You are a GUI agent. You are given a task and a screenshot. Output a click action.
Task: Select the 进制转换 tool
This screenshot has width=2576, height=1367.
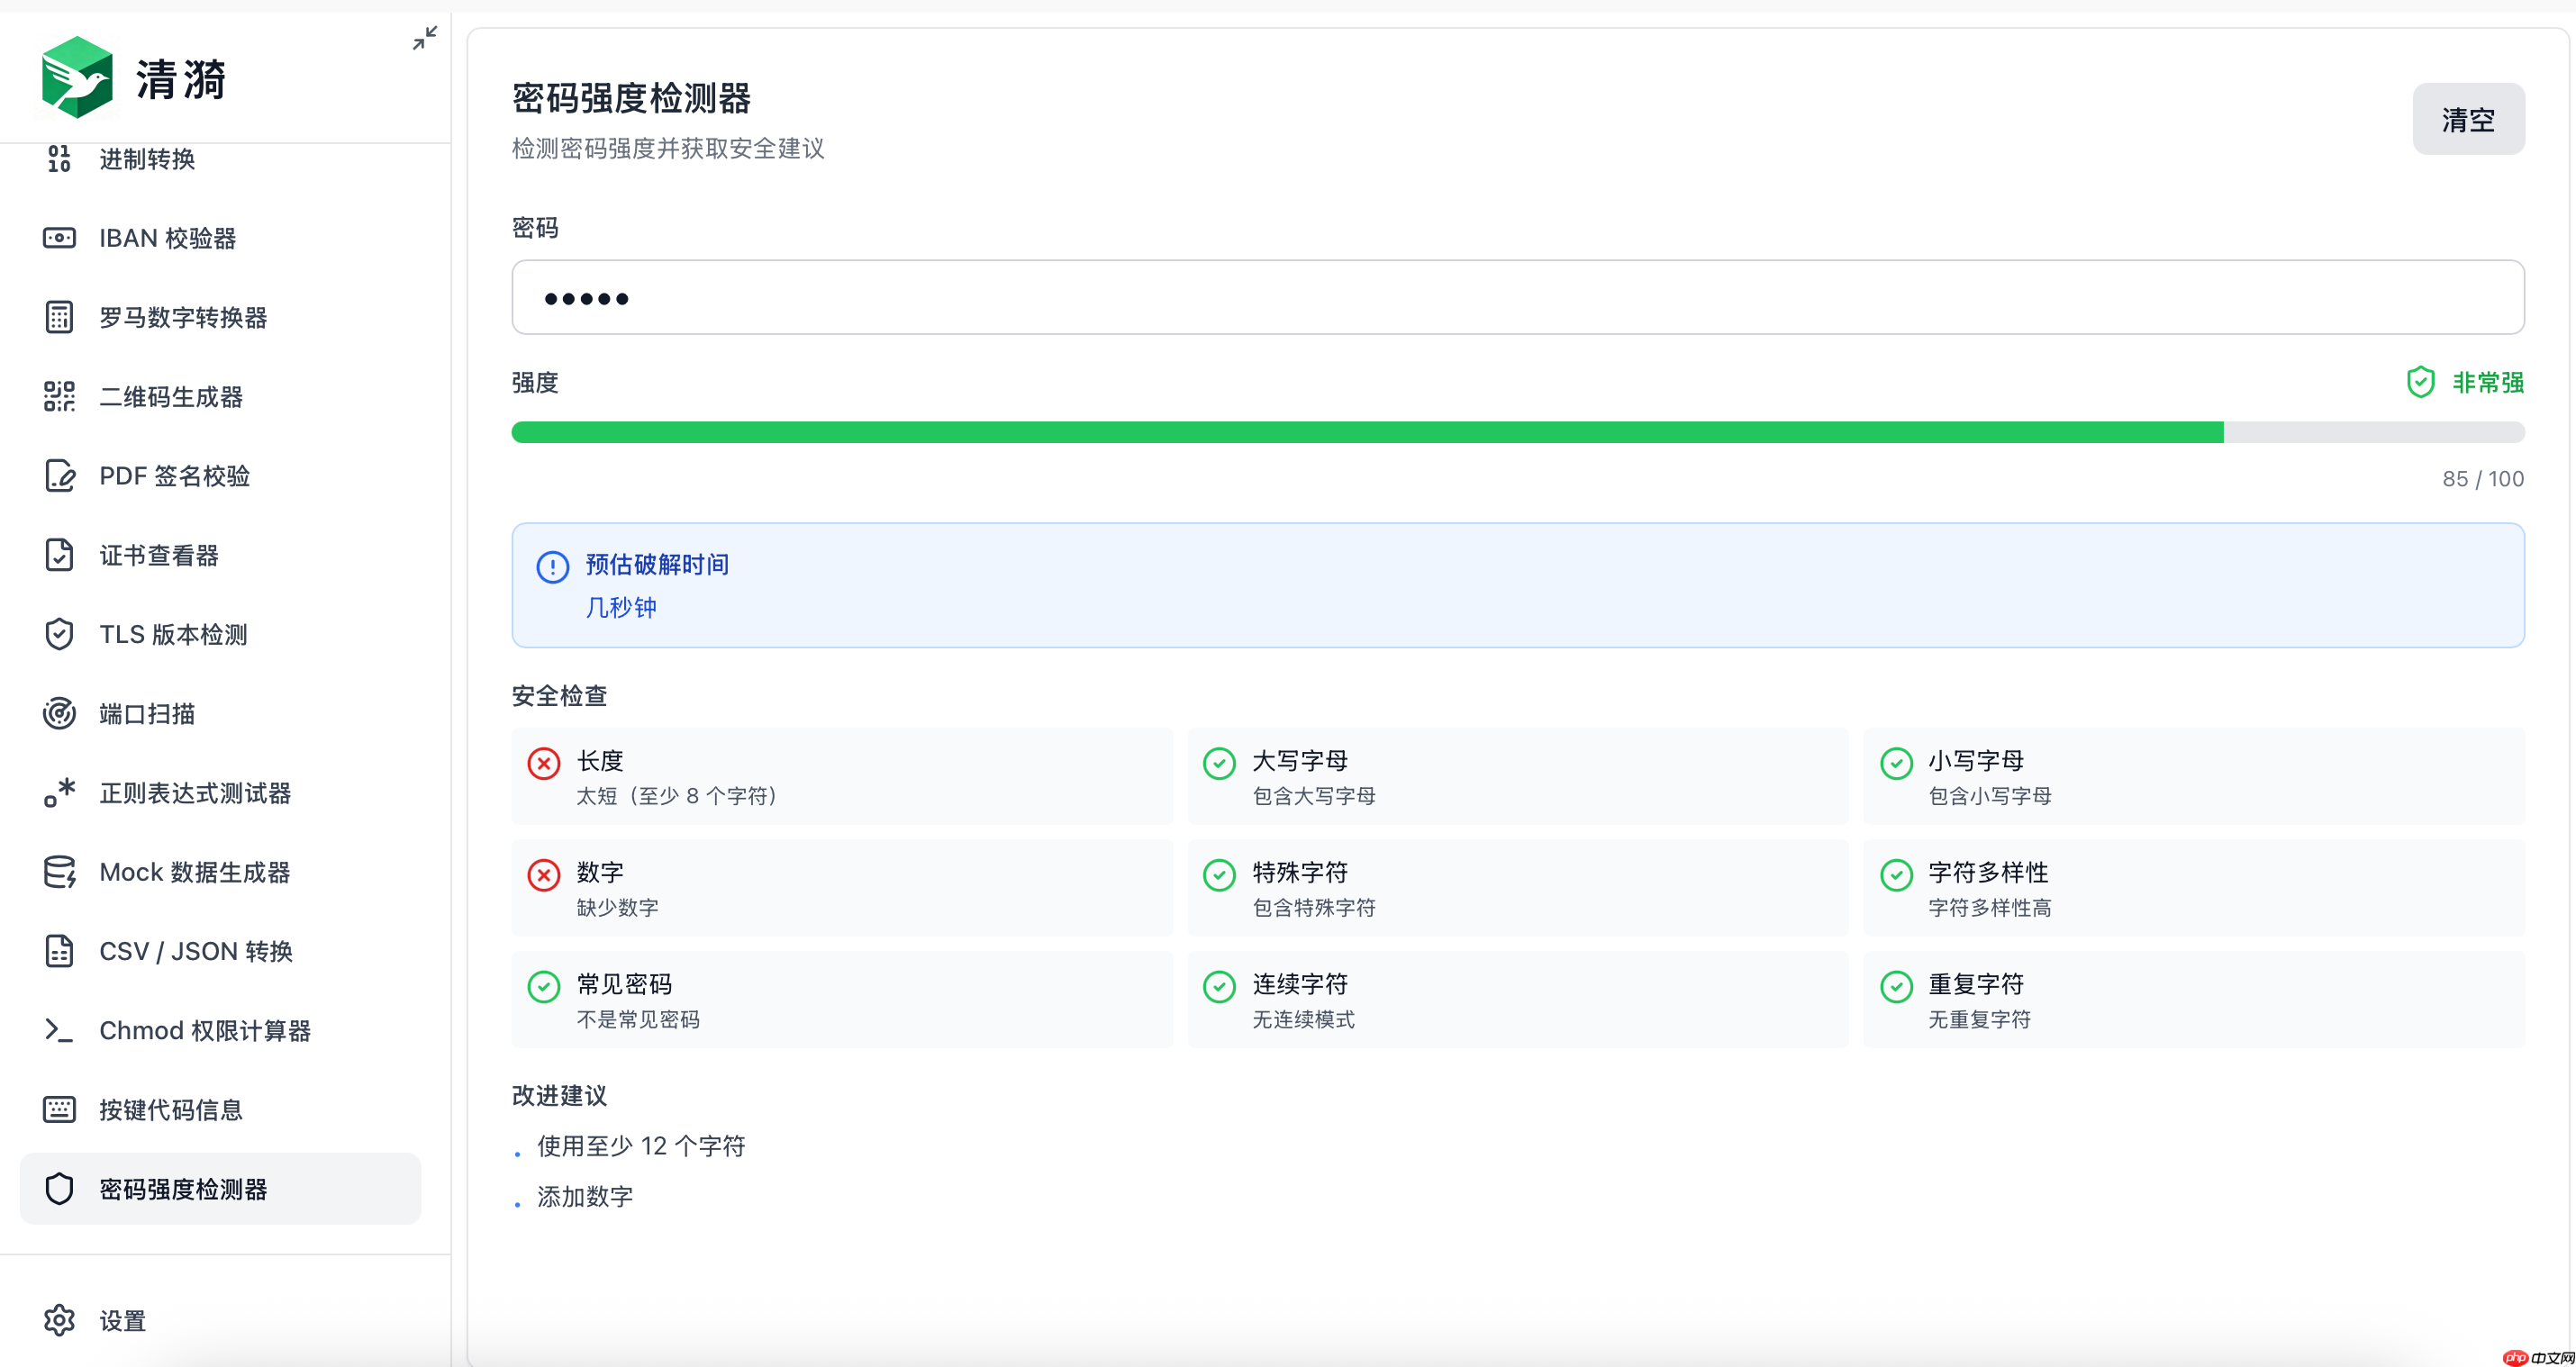pos(147,158)
